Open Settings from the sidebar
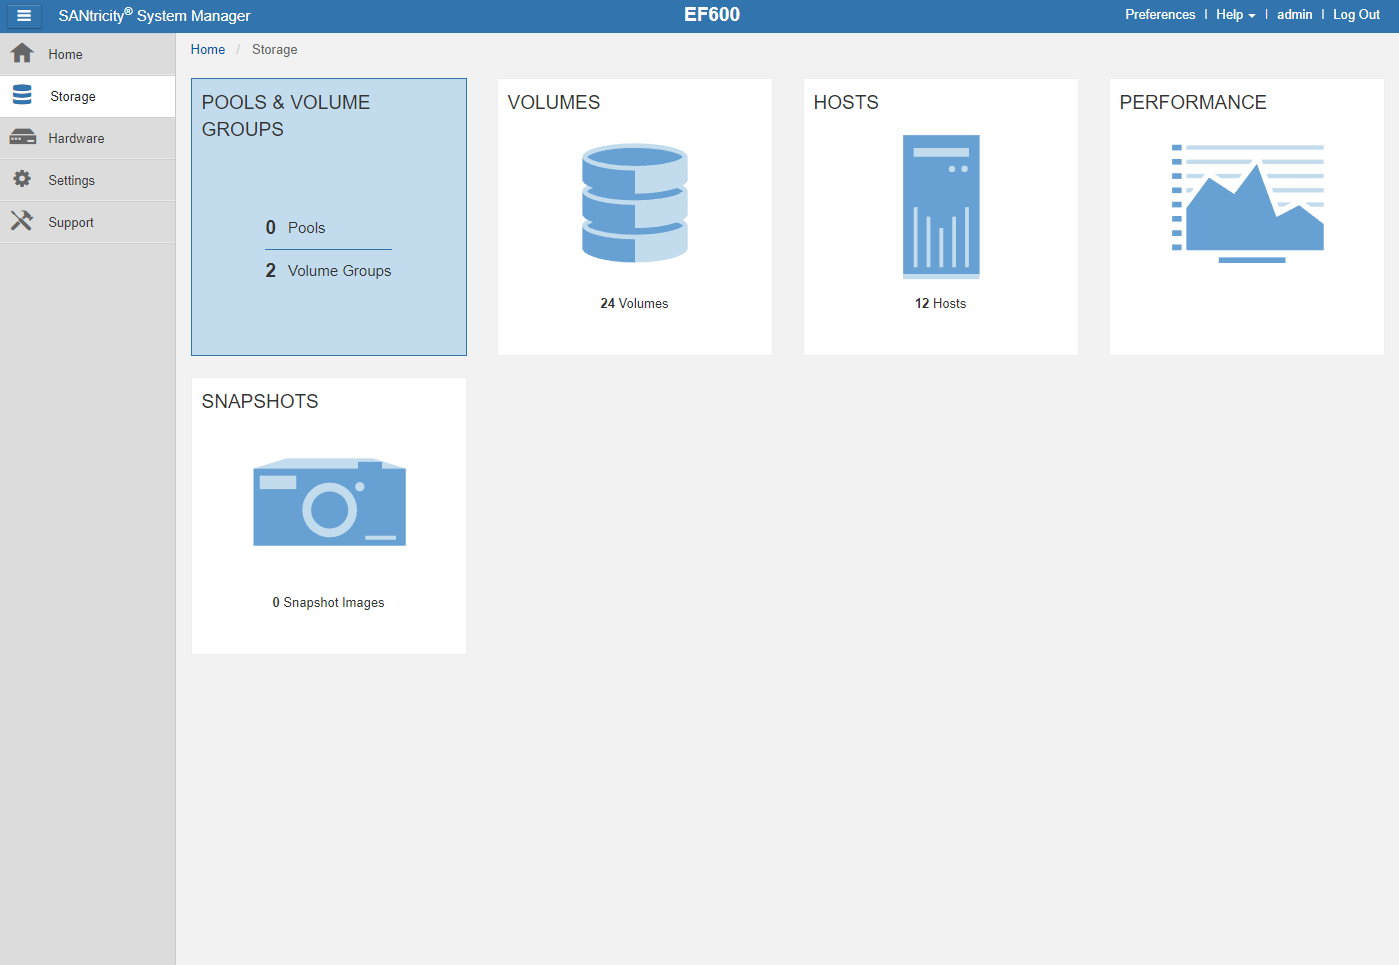The image size is (1399, 965). coord(88,180)
